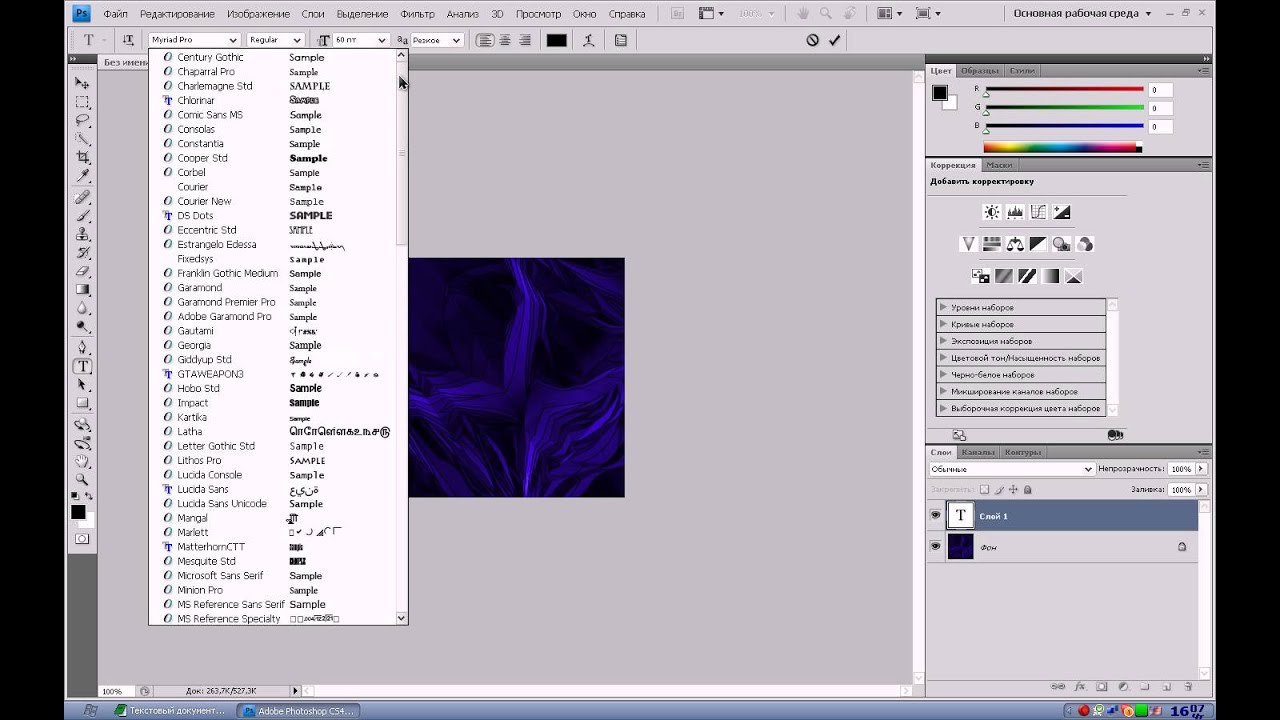The image size is (1280, 720).
Task: Select the Crop tool in the toolbox
Action: coord(82,158)
